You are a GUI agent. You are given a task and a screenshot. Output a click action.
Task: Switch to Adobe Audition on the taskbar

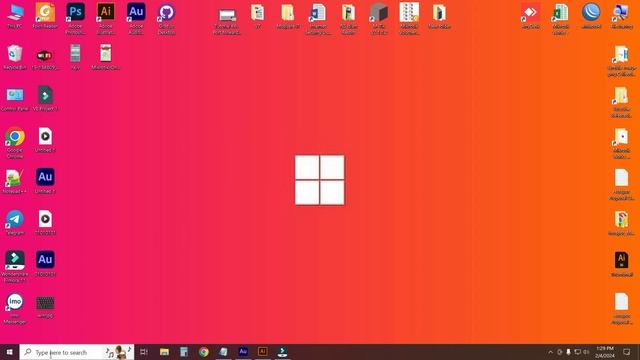click(243, 352)
